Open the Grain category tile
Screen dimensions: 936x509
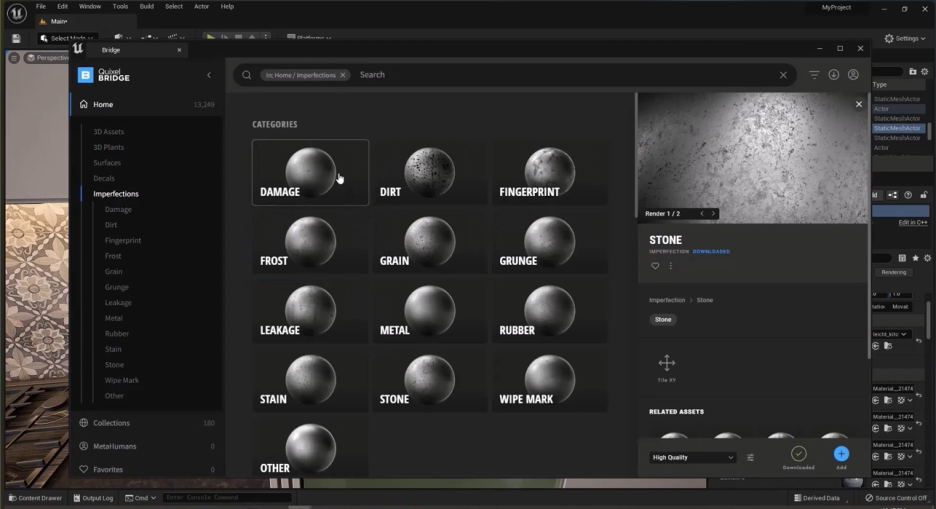click(x=430, y=242)
